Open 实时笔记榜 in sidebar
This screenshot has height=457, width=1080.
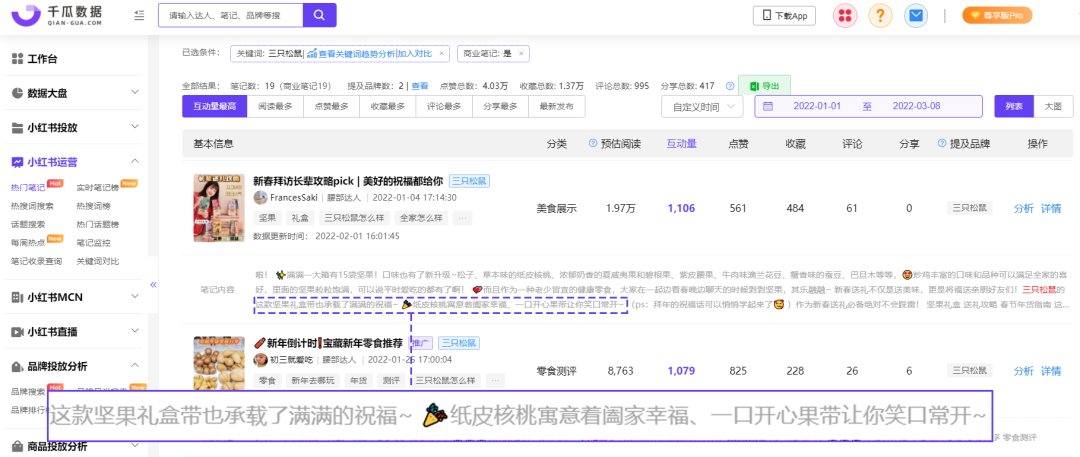point(97,187)
